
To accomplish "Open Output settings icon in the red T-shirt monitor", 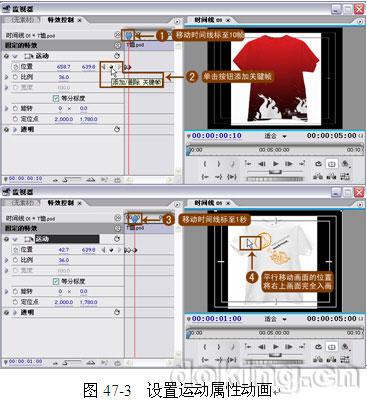I will [x=345, y=164].
